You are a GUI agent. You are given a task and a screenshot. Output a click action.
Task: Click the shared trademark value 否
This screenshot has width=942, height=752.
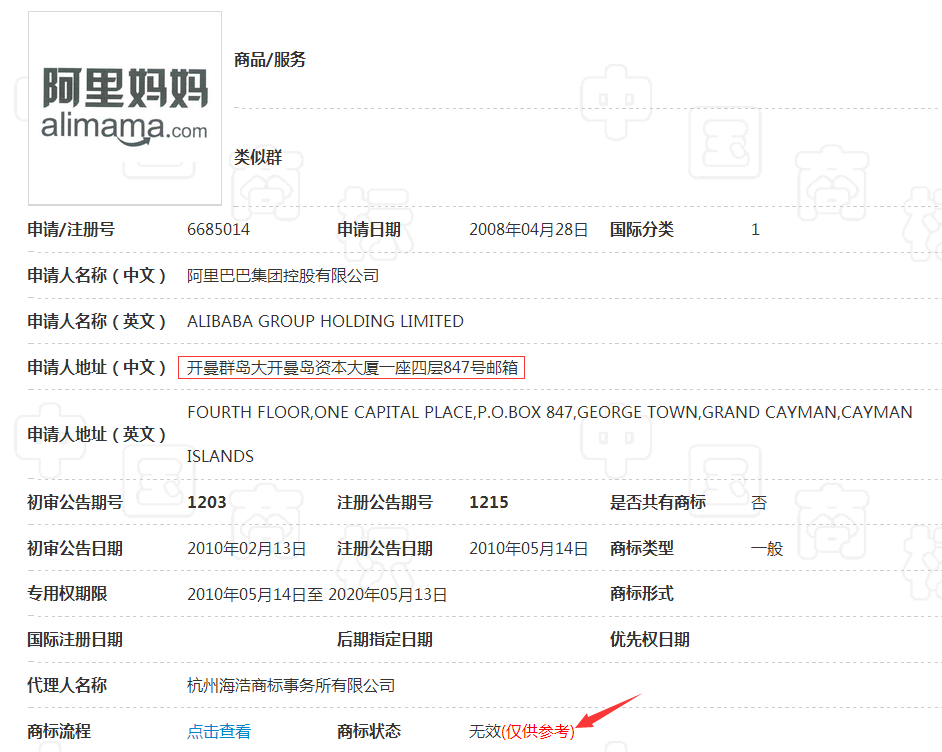[x=758, y=502]
